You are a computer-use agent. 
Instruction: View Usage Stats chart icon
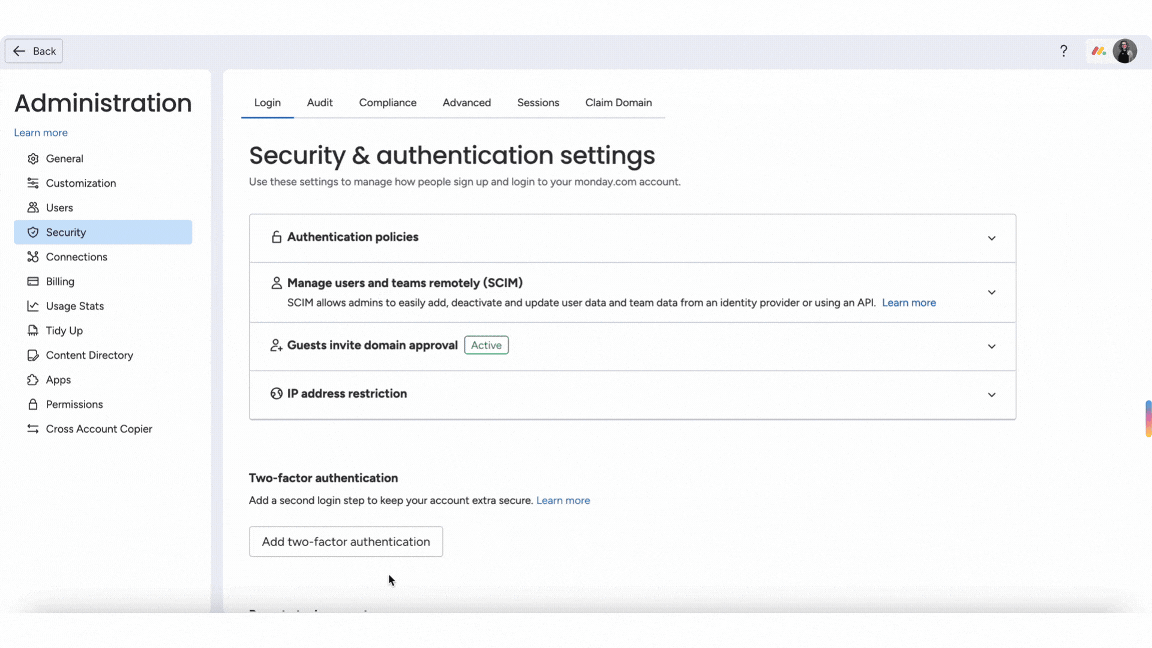click(33, 306)
